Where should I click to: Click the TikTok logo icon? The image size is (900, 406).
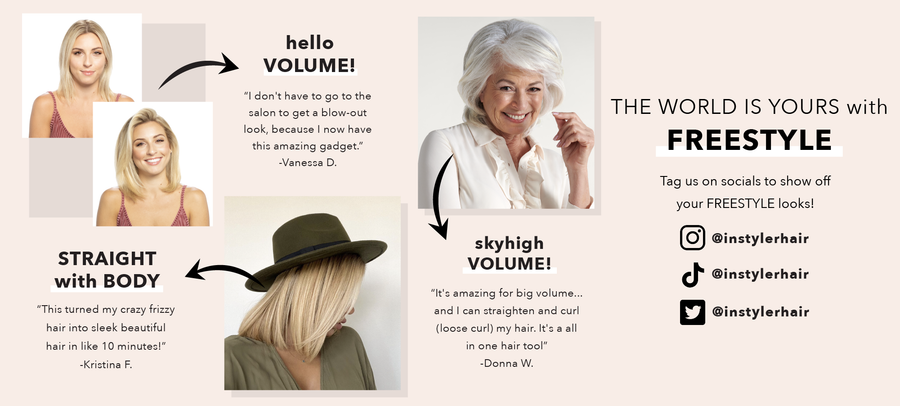click(692, 274)
